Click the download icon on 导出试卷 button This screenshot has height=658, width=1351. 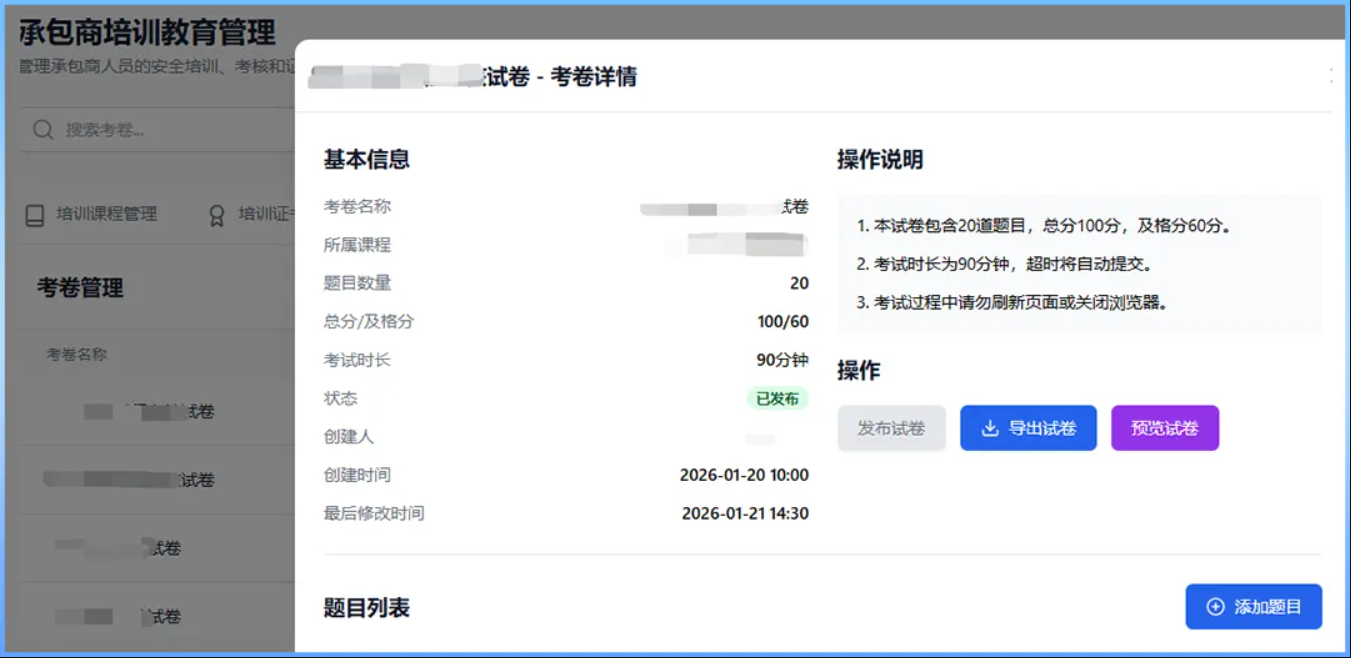(988, 427)
